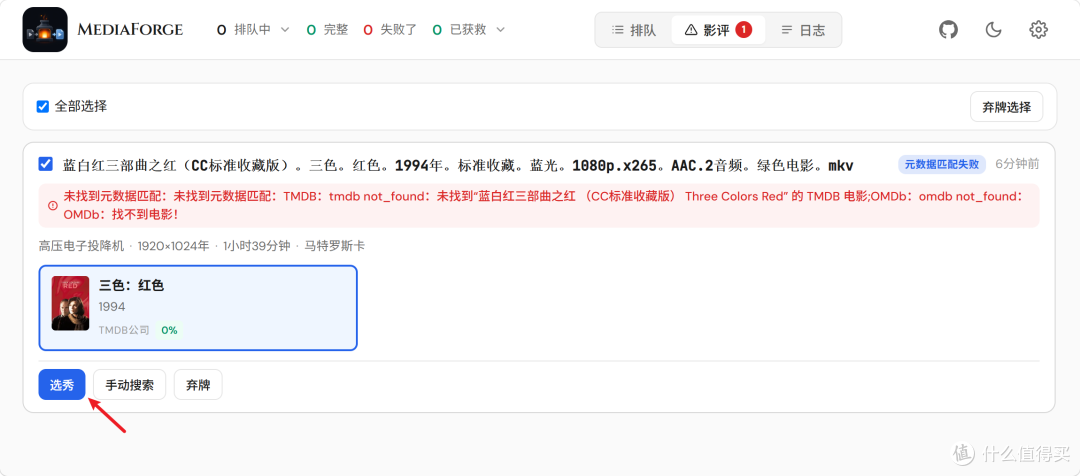Click the 1小时39分钟 duration text

[257, 246]
